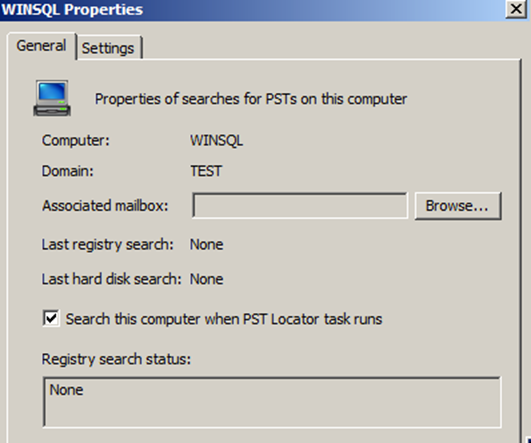Select the General tab
This screenshot has width=531, height=443.
coord(41,46)
